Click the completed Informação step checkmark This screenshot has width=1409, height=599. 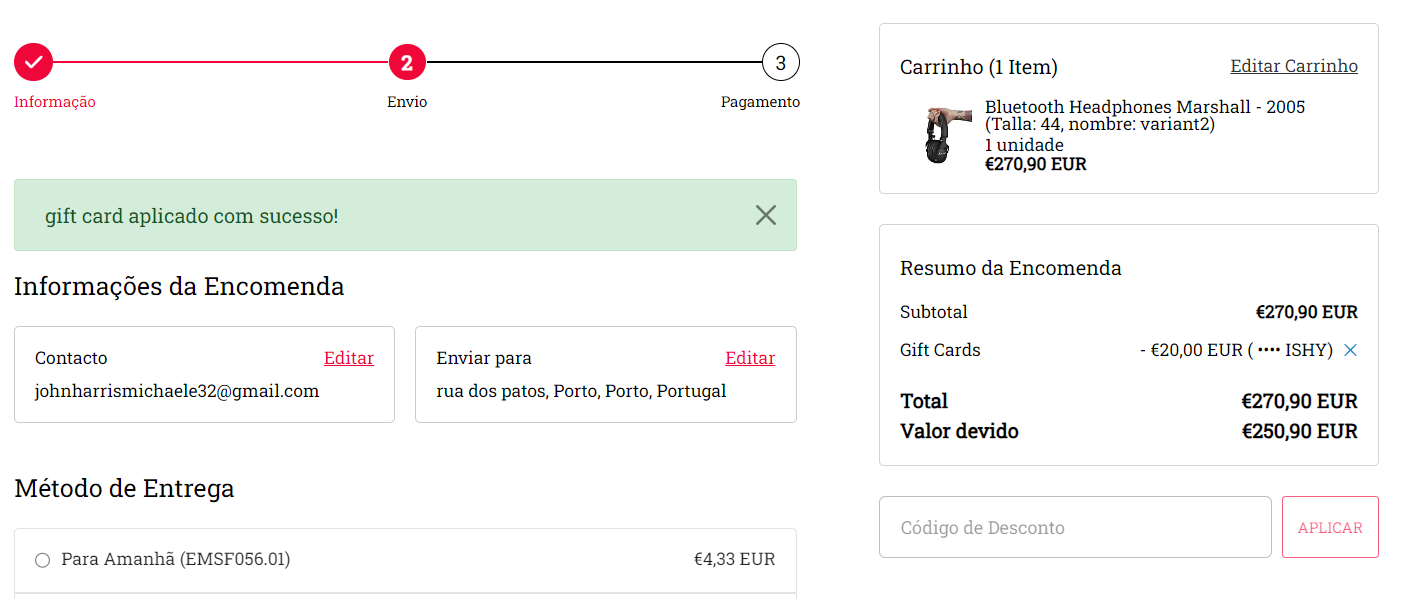click(x=33, y=62)
